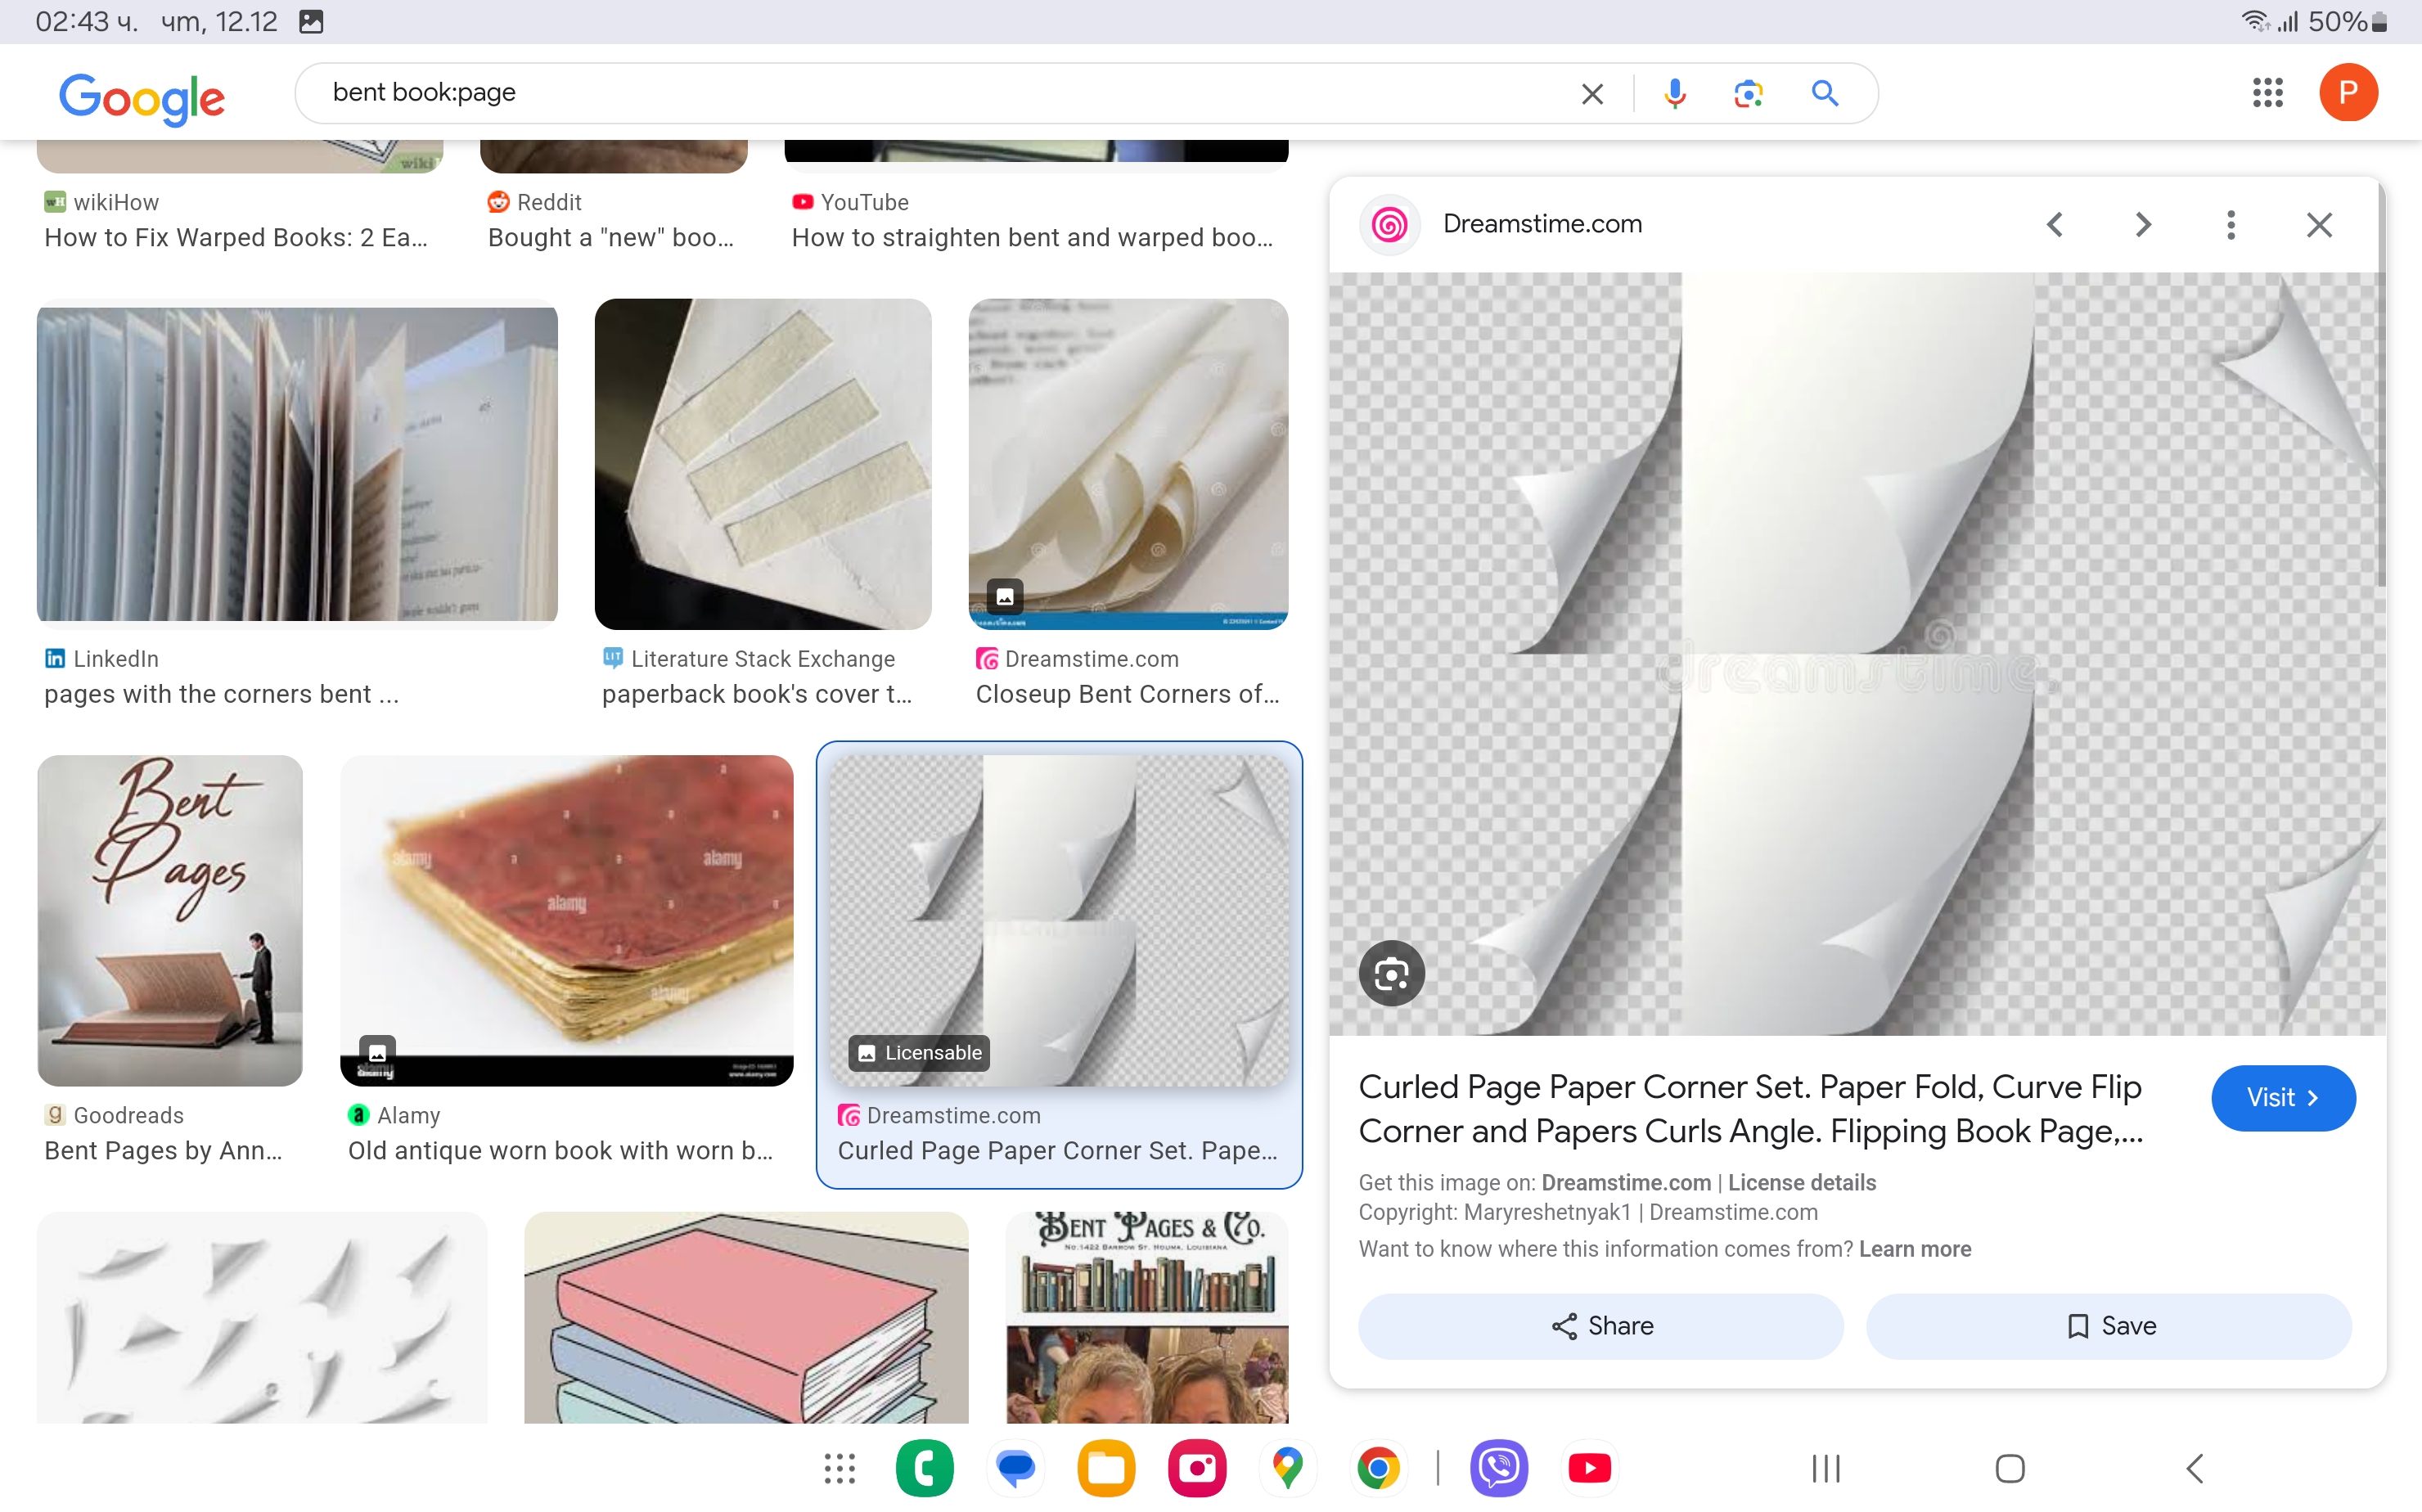Search inside image with Lens button
This screenshot has width=2422, height=1512.
click(1391, 973)
